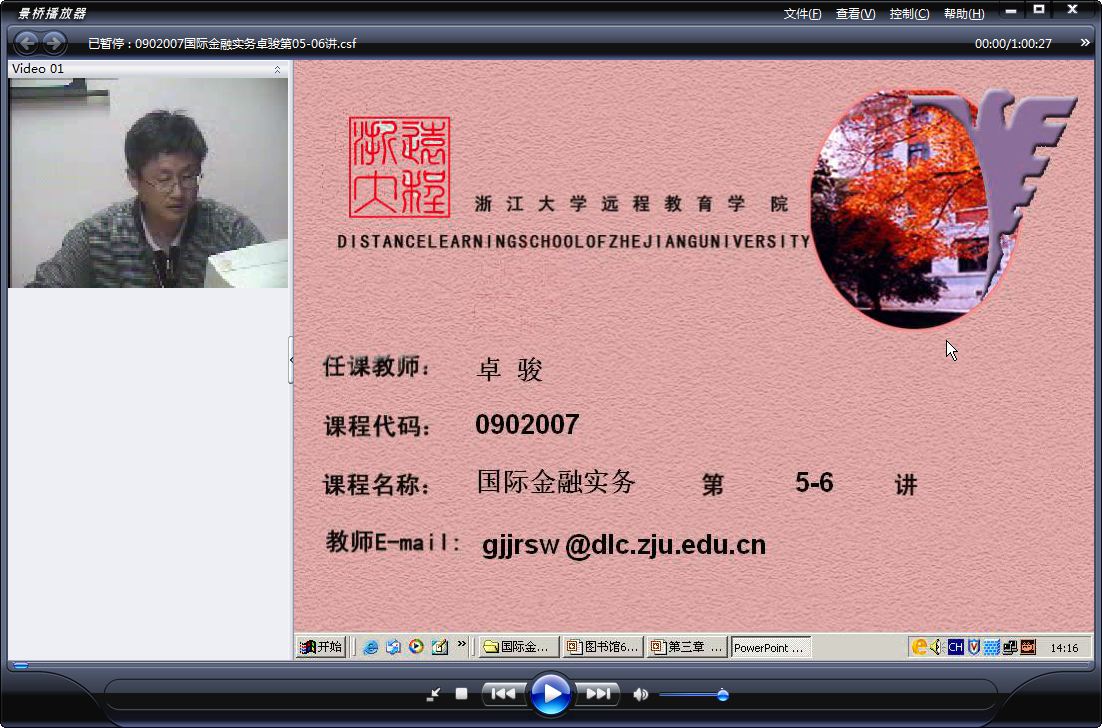Click the teacher name 卓 骏
Image resolution: width=1102 pixels, height=728 pixels.
click(510, 369)
